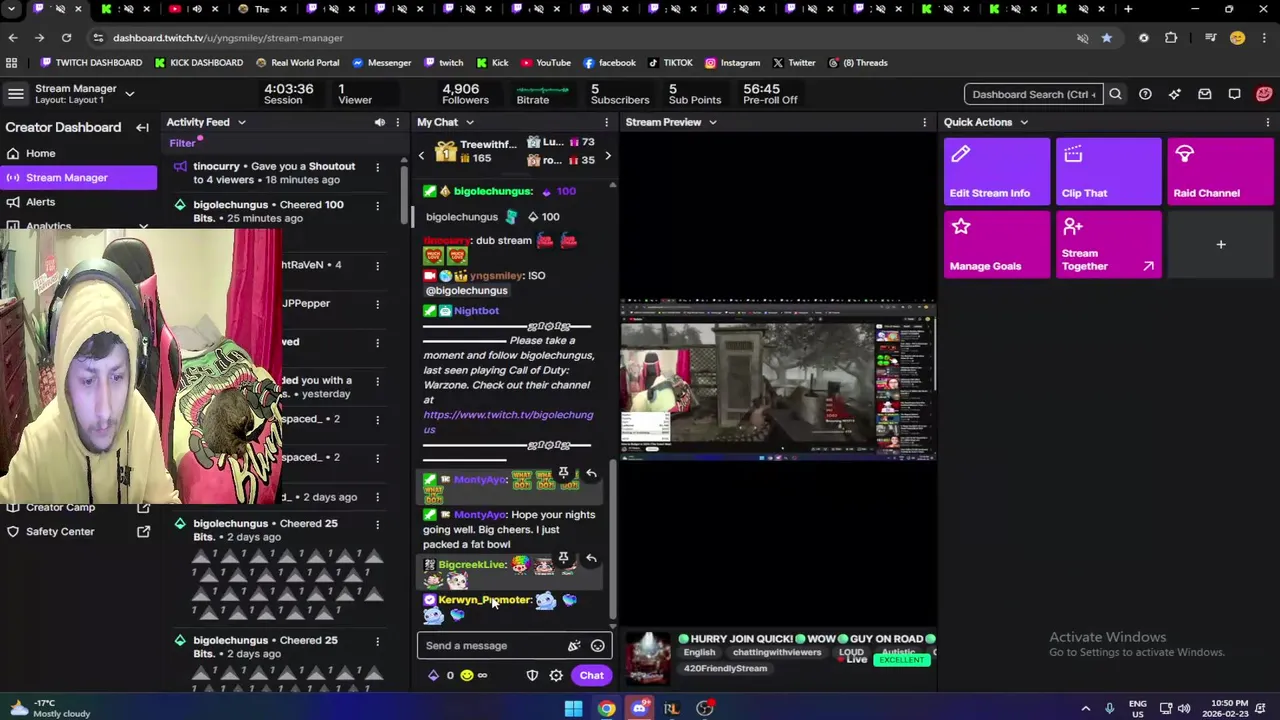
Task: Expand the Activity Feed title dropdown
Action: [241, 122]
